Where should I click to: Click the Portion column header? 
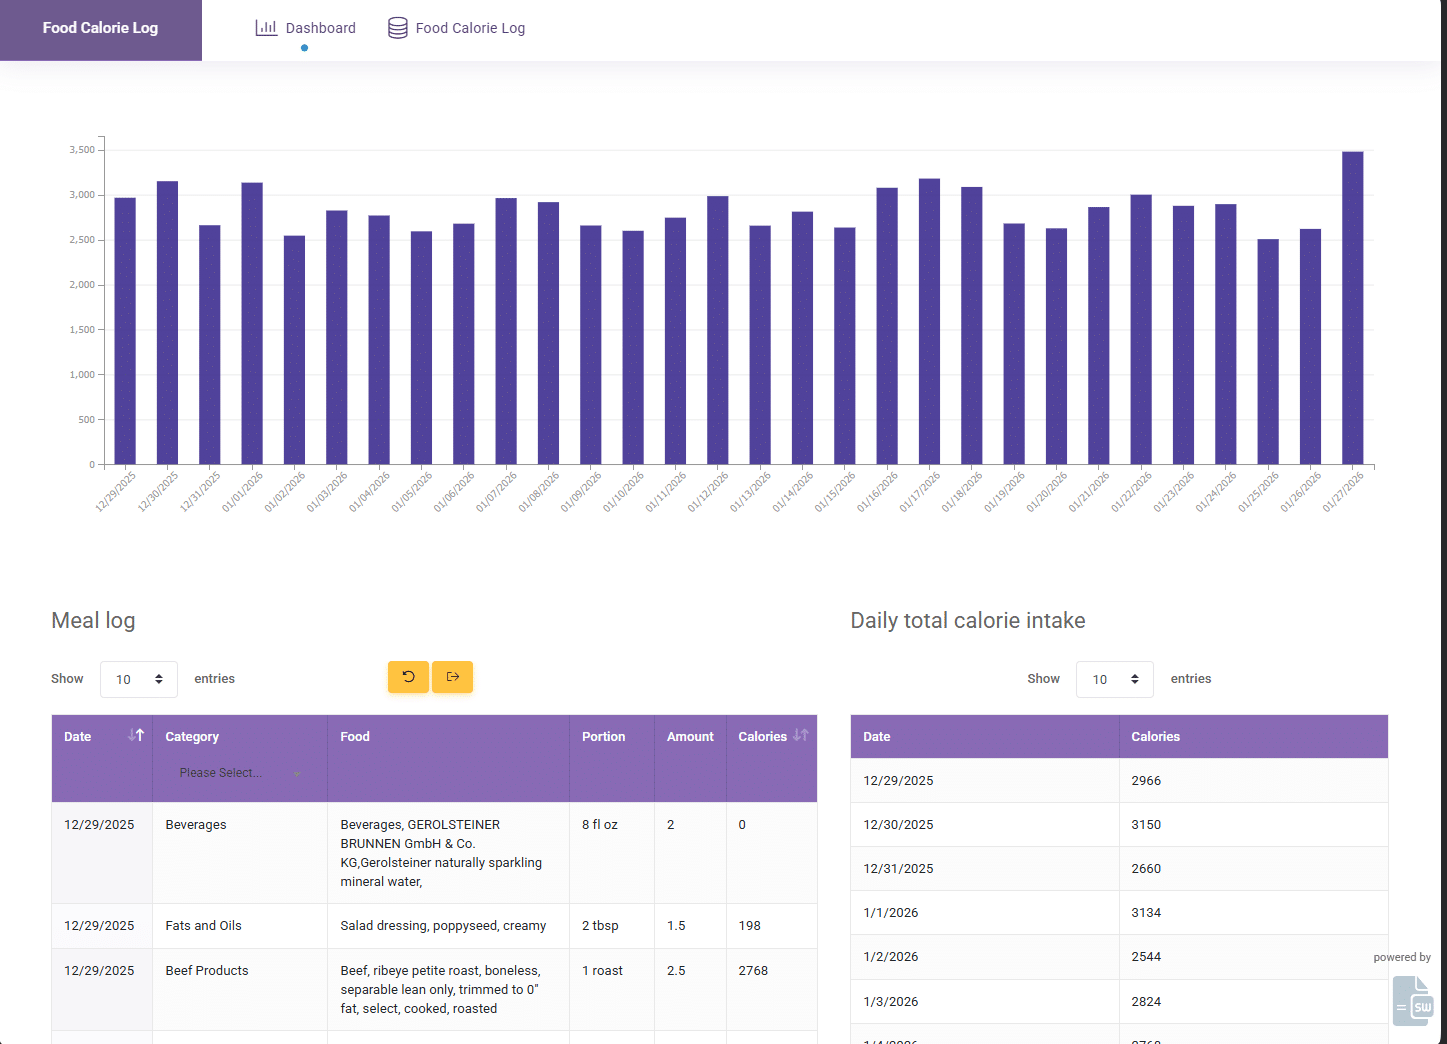[x=603, y=737]
